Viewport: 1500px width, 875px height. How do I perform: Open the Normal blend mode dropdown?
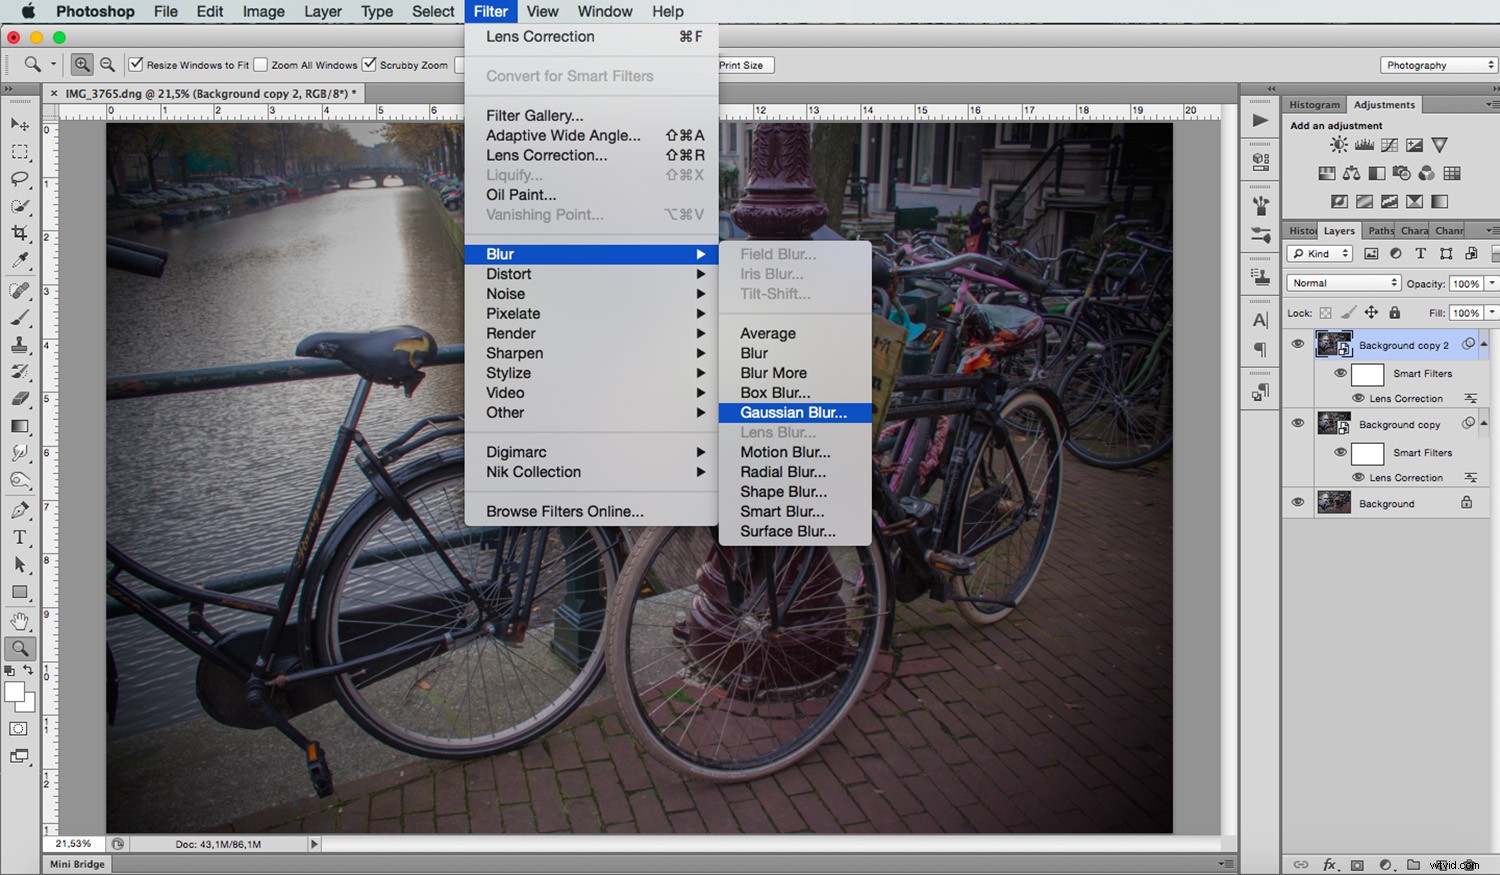(x=1343, y=282)
